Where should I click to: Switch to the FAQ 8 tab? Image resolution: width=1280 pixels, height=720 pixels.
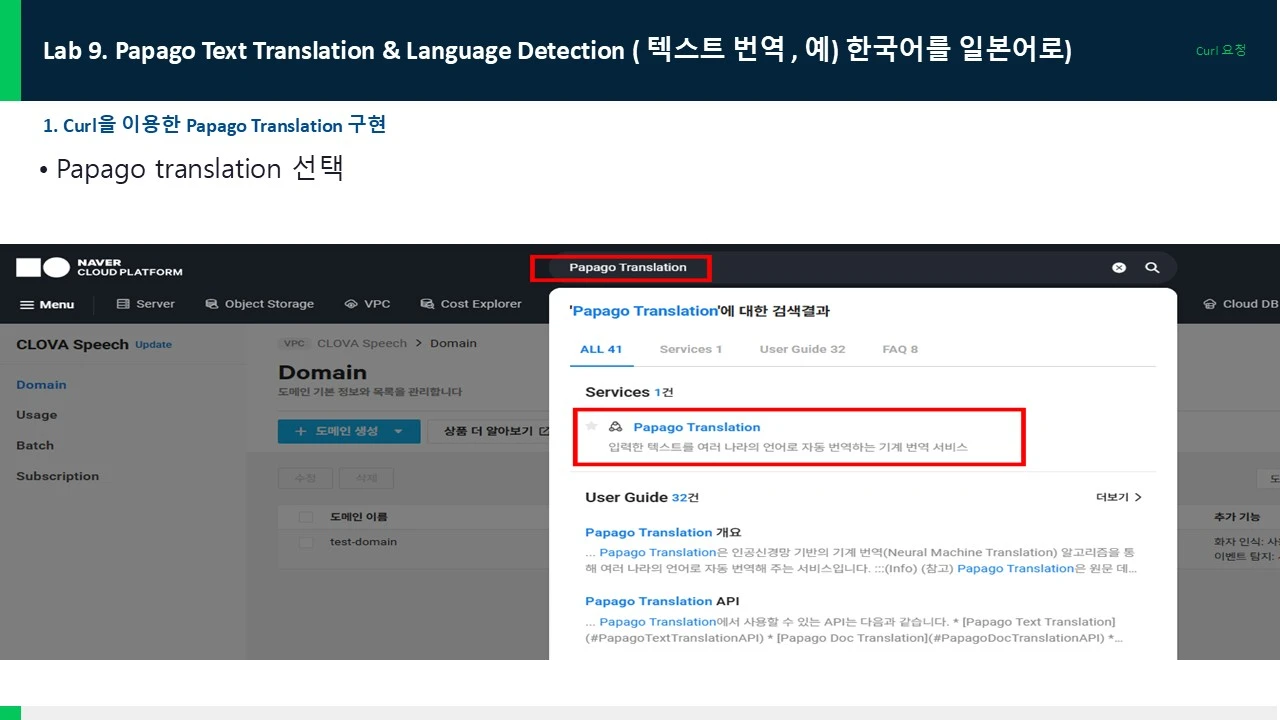(900, 349)
